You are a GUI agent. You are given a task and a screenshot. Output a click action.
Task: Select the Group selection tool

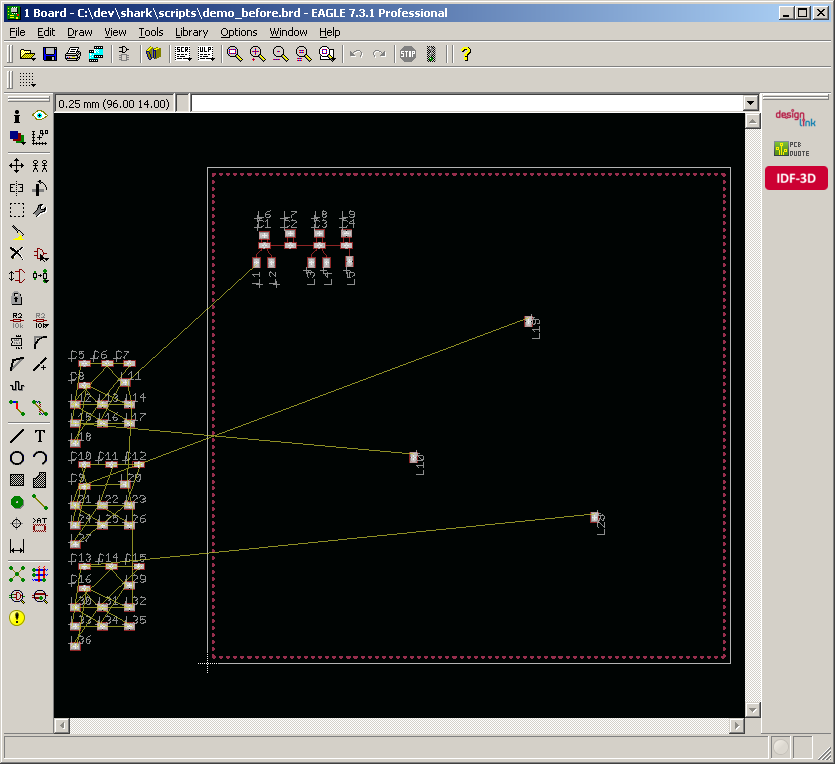coord(17,210)
